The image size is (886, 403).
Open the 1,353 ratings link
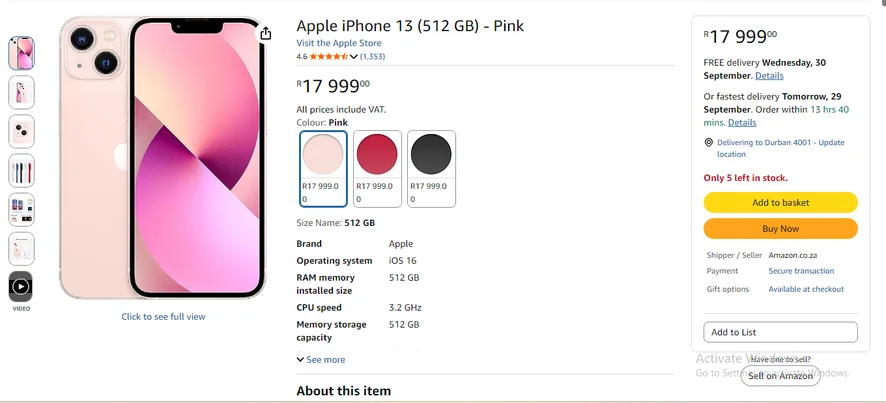tap(373, 57)
